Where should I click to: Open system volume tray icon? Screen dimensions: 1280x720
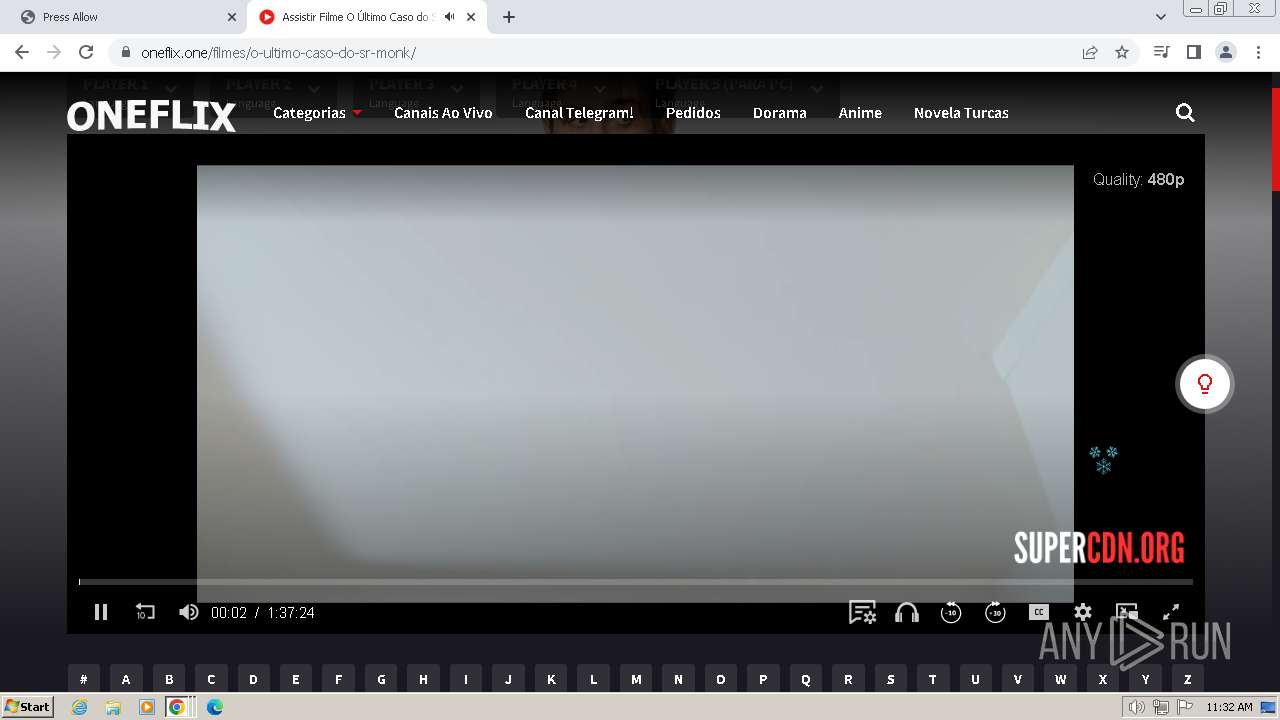point(1136,707)
